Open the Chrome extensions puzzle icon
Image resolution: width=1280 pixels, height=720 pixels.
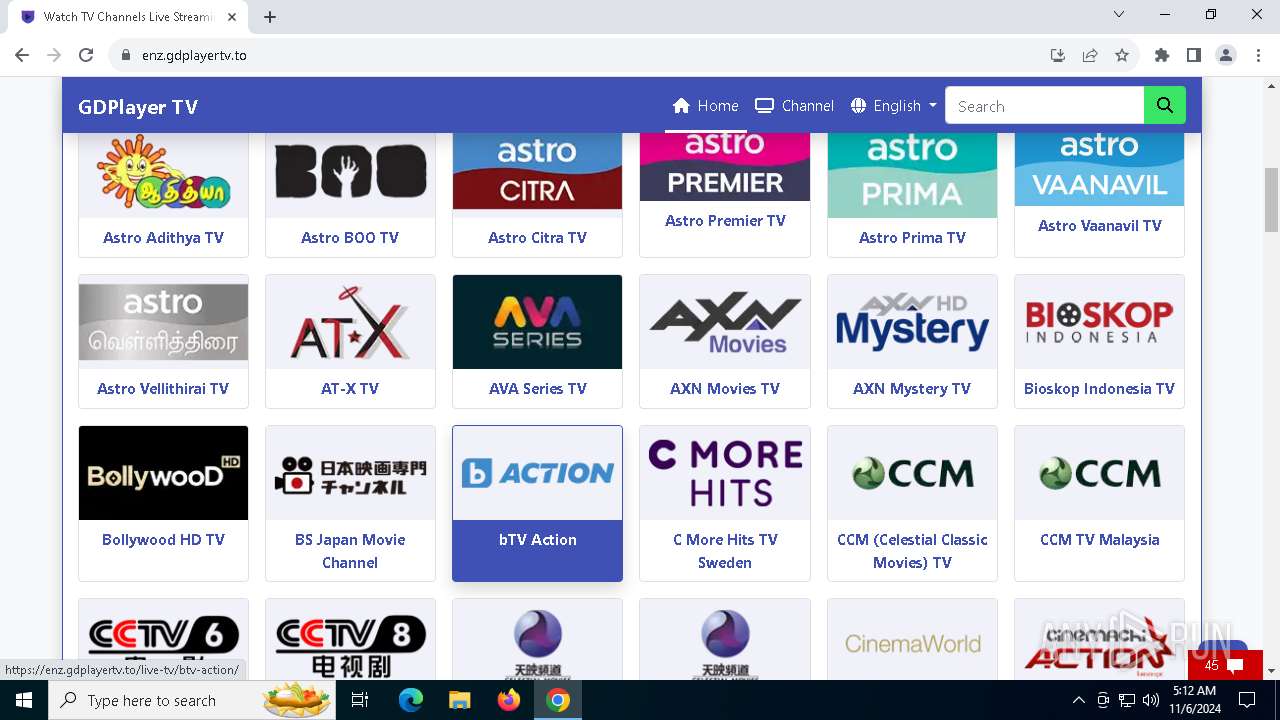pos(1162,55)
